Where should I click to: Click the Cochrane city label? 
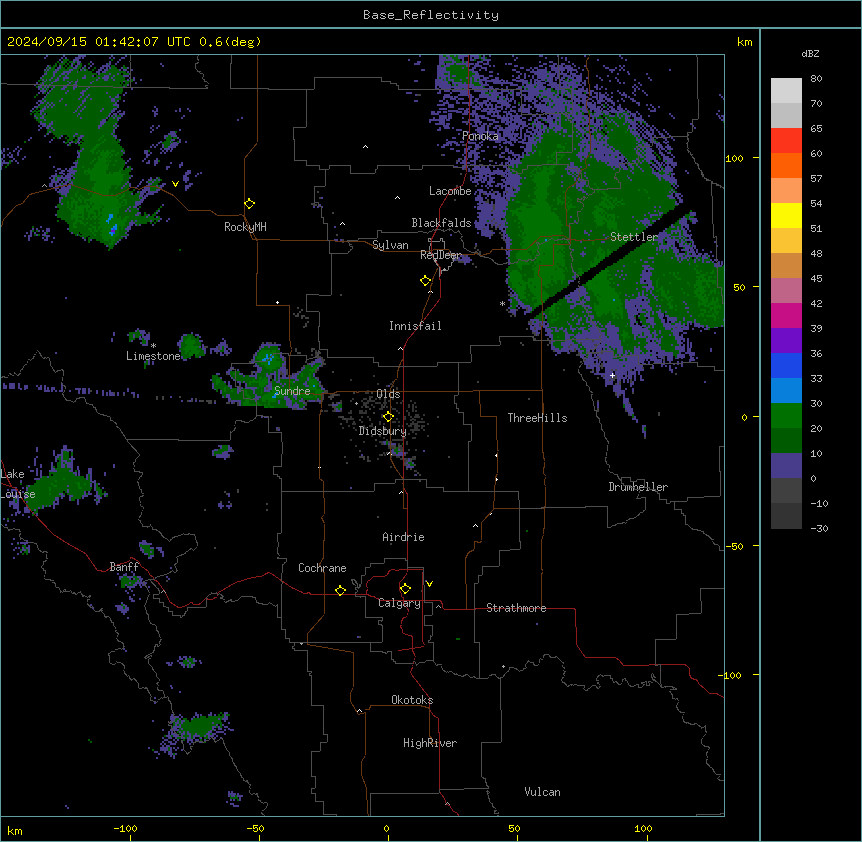322,568
